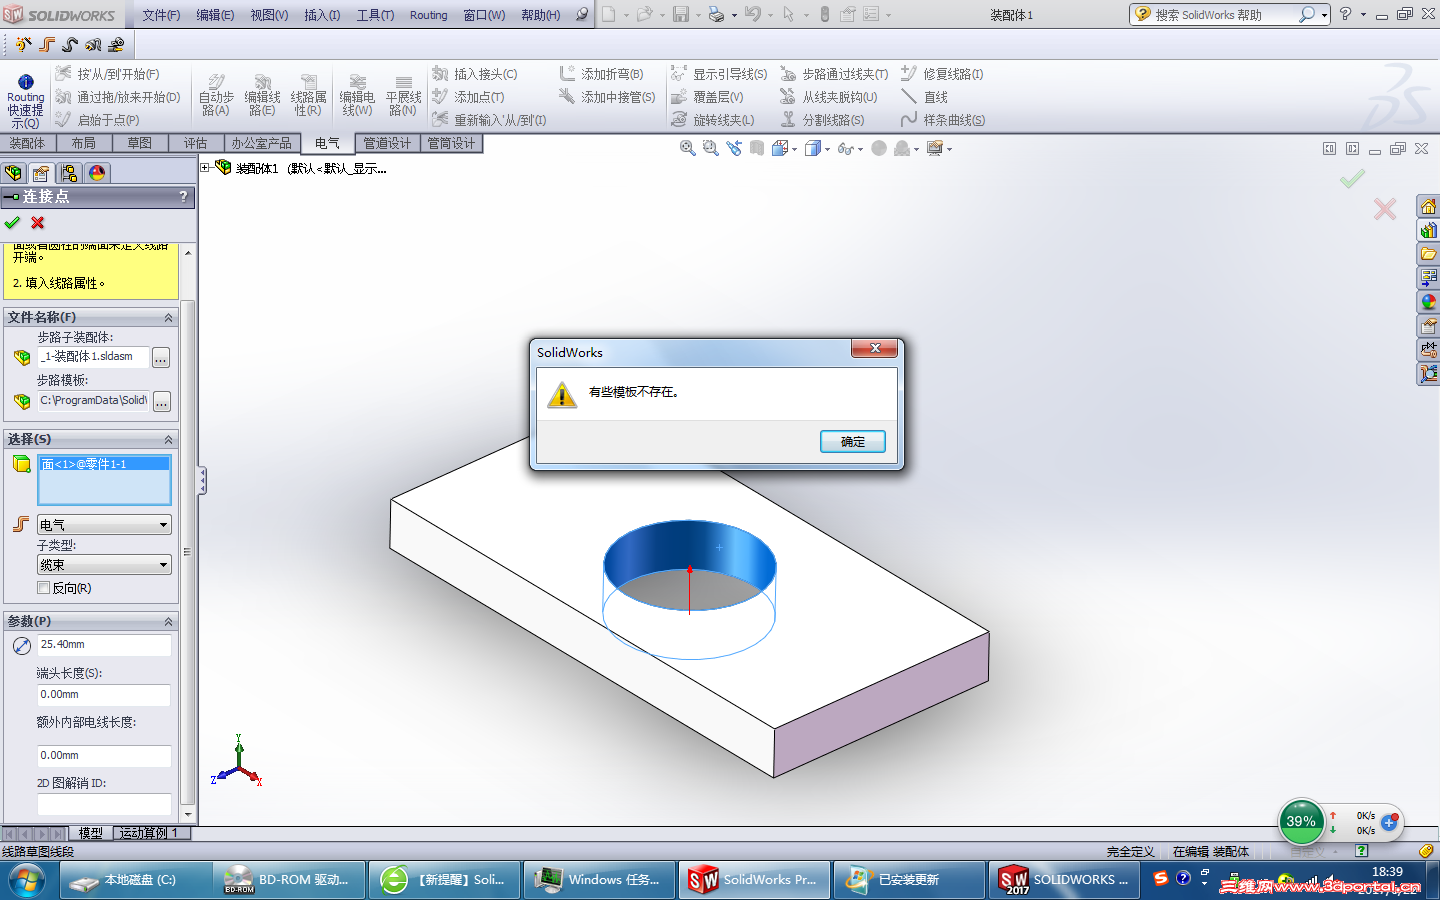Expand the 装配体1 tree node
Screen dimensions: 1440x900
[x=205, y=168]
